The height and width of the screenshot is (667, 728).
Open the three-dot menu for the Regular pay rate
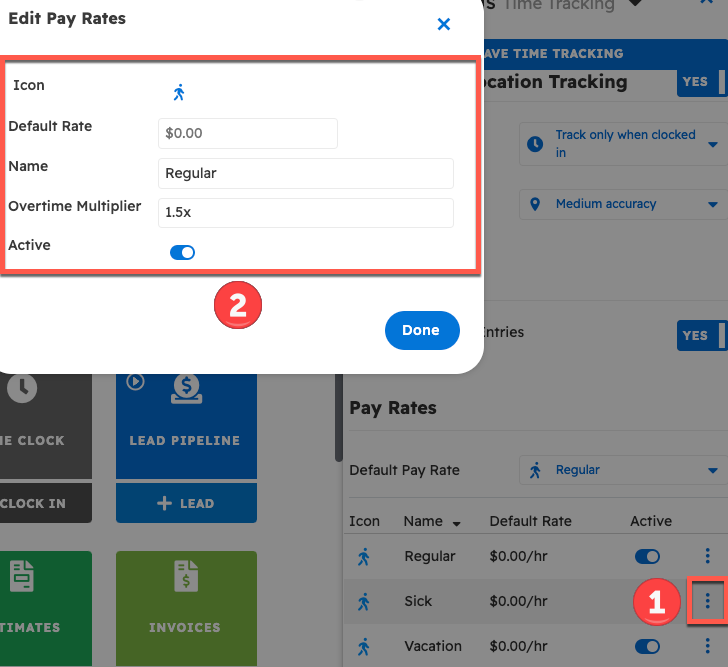(x=707, y=556)
